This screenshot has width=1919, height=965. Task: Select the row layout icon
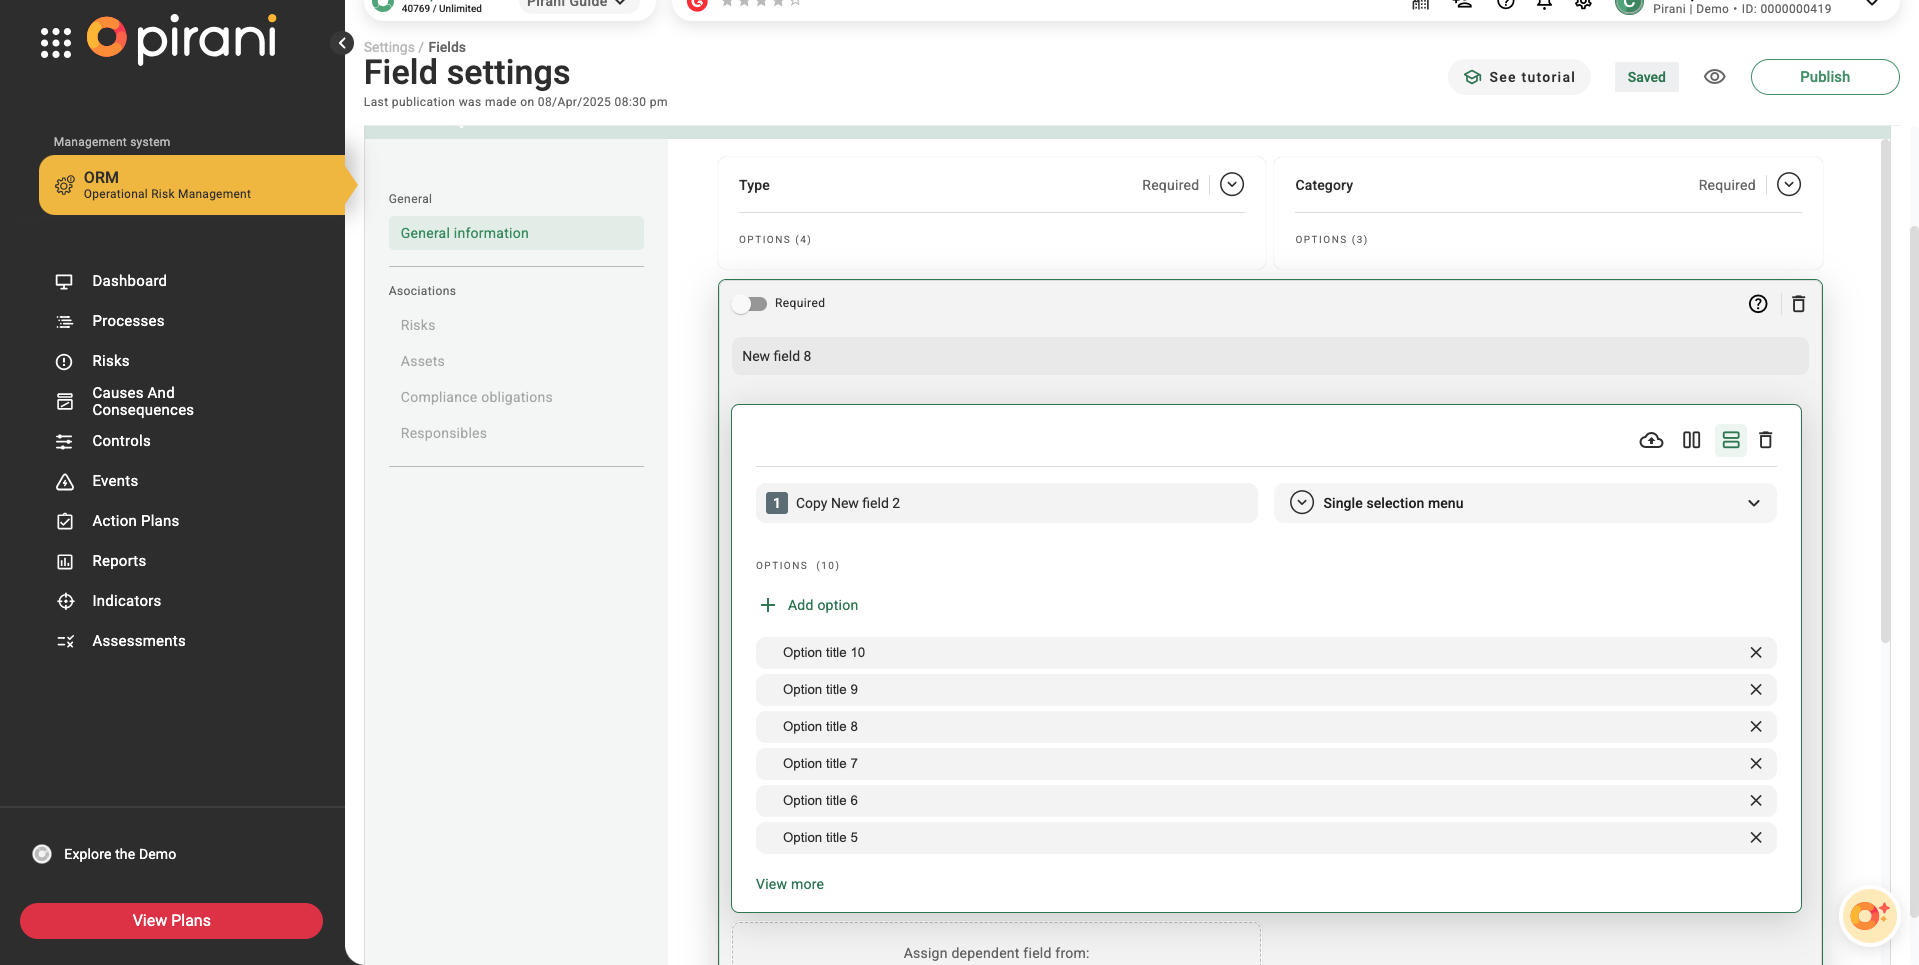[x=1730, y=441]
